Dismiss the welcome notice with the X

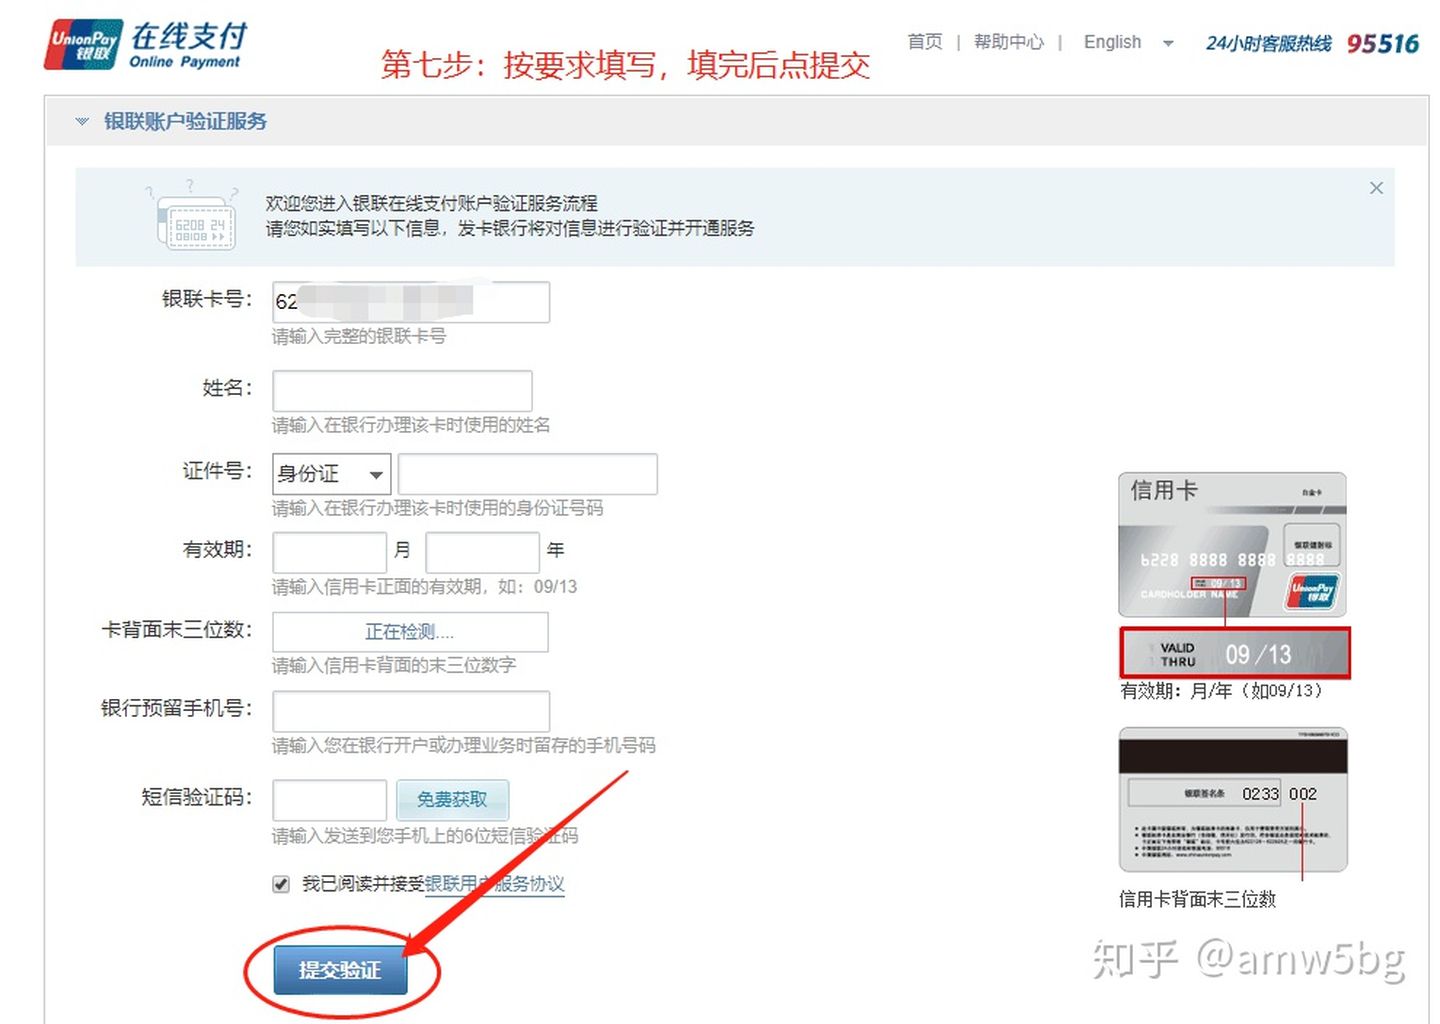pyautogui.click(x=1376, y=188)
